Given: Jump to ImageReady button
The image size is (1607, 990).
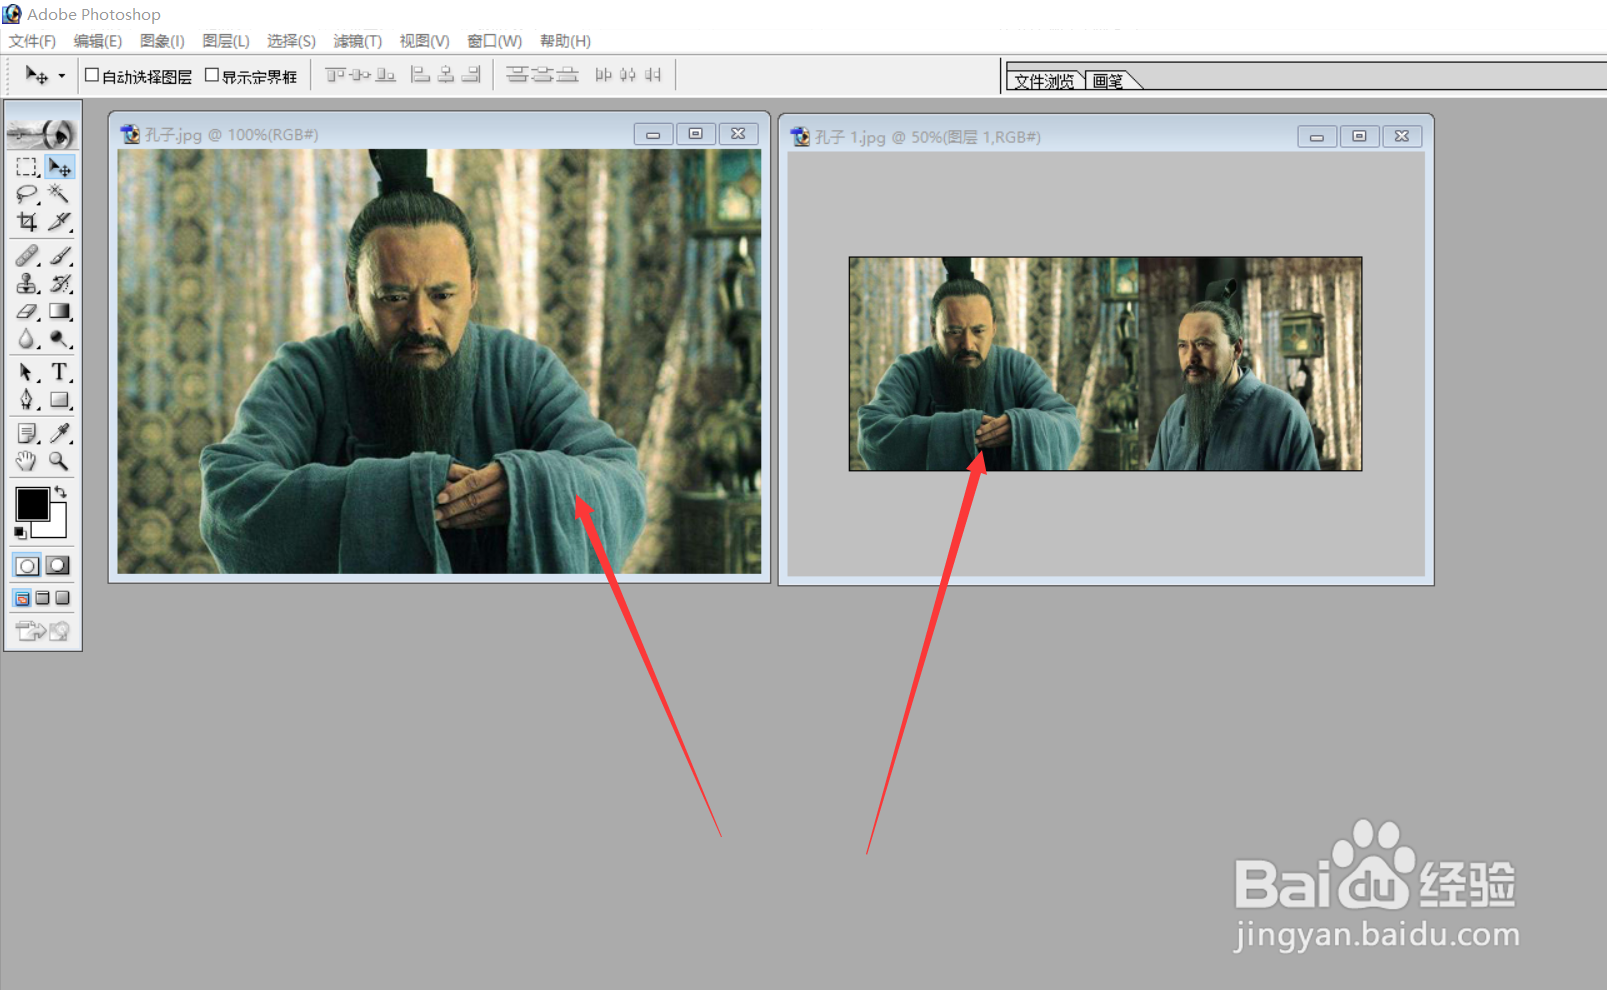Looking at the screenshot, I should pos(43,631).
